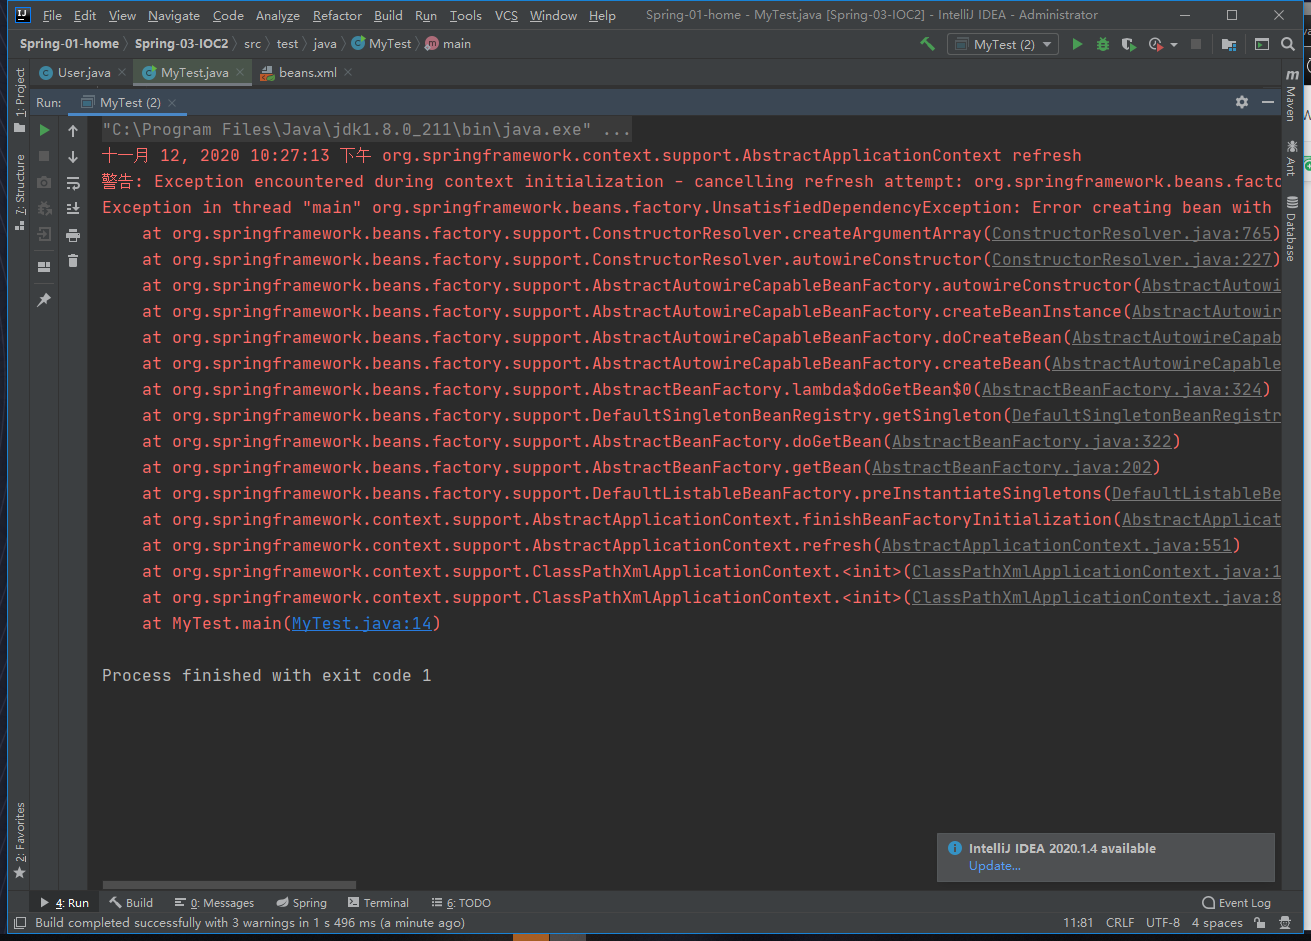The height and width of the screenshot is (941, 1311).
Task: Click the Build project hammer icon
Action: pos(928,44)
